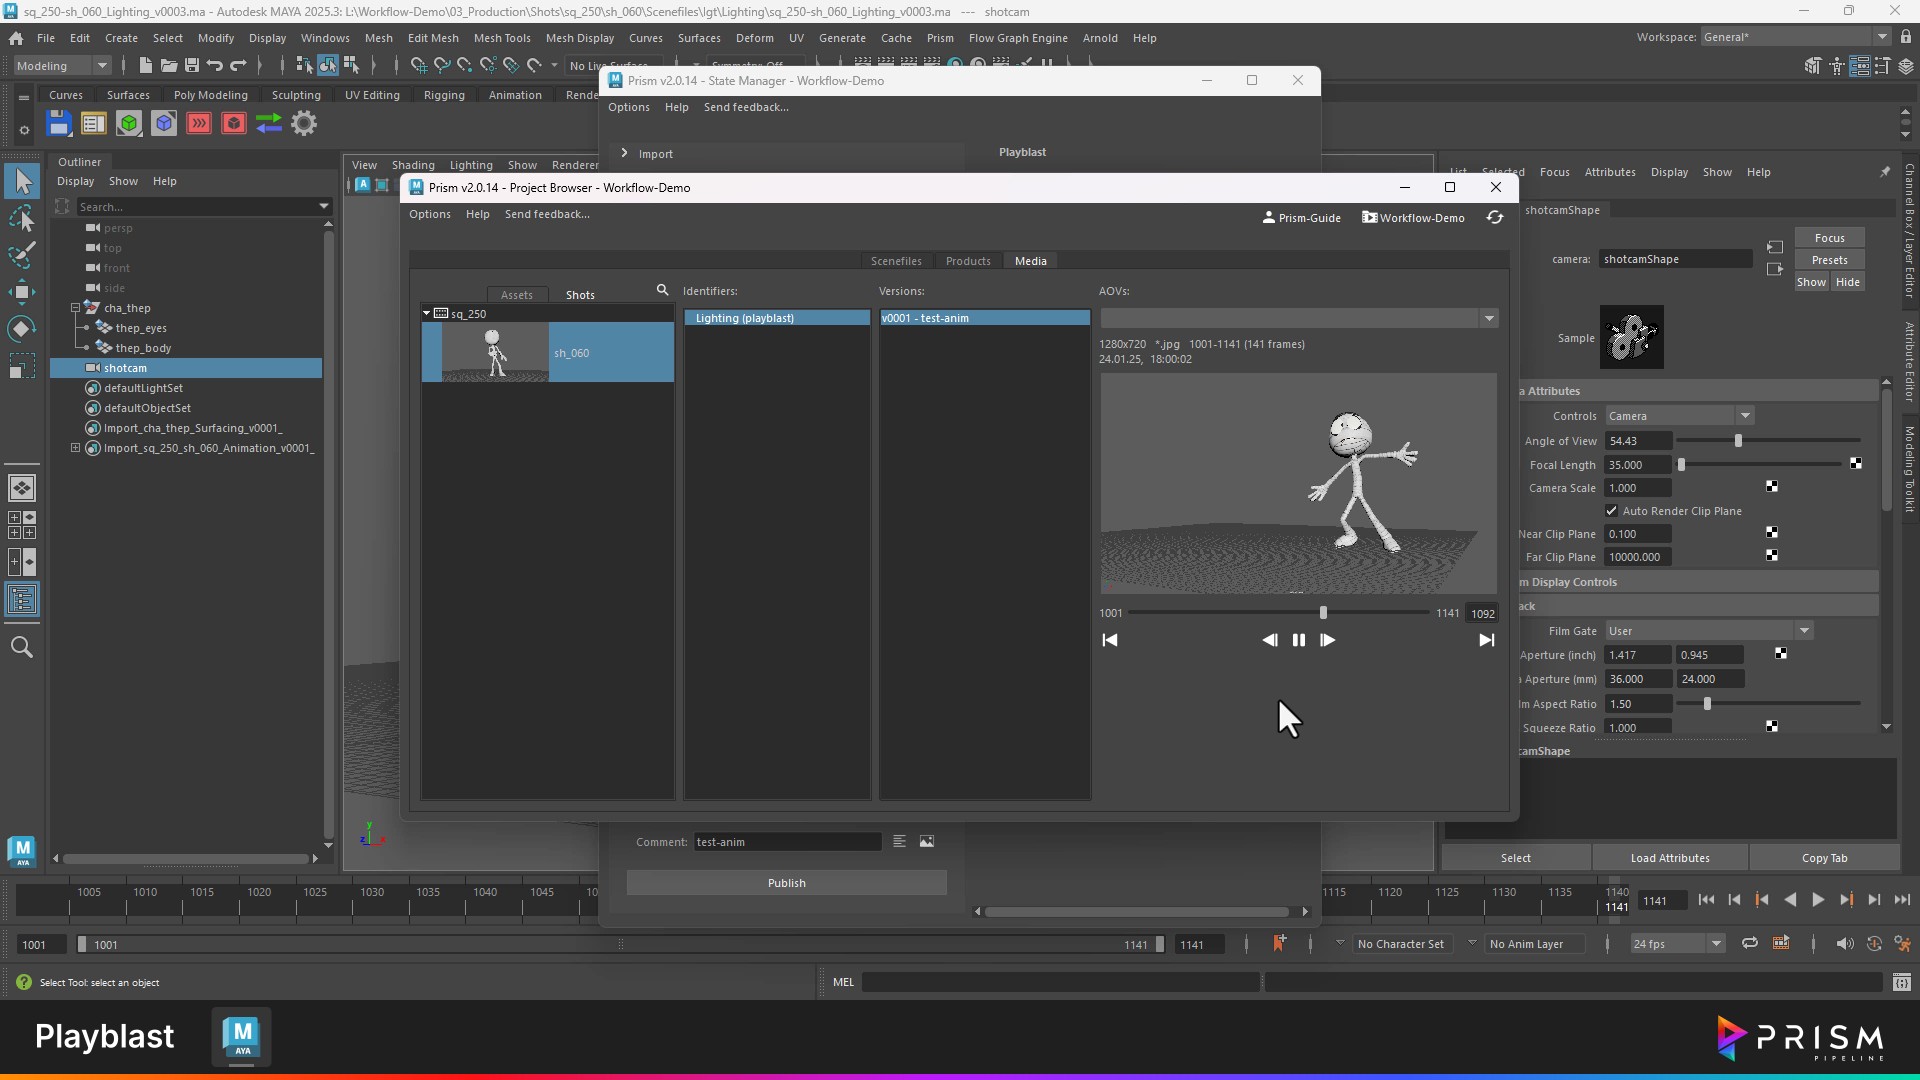This screenshot has width=1920, height=1080.
Task: Click Send feedback in Project Browser
Action: click(x=547, y=214)
